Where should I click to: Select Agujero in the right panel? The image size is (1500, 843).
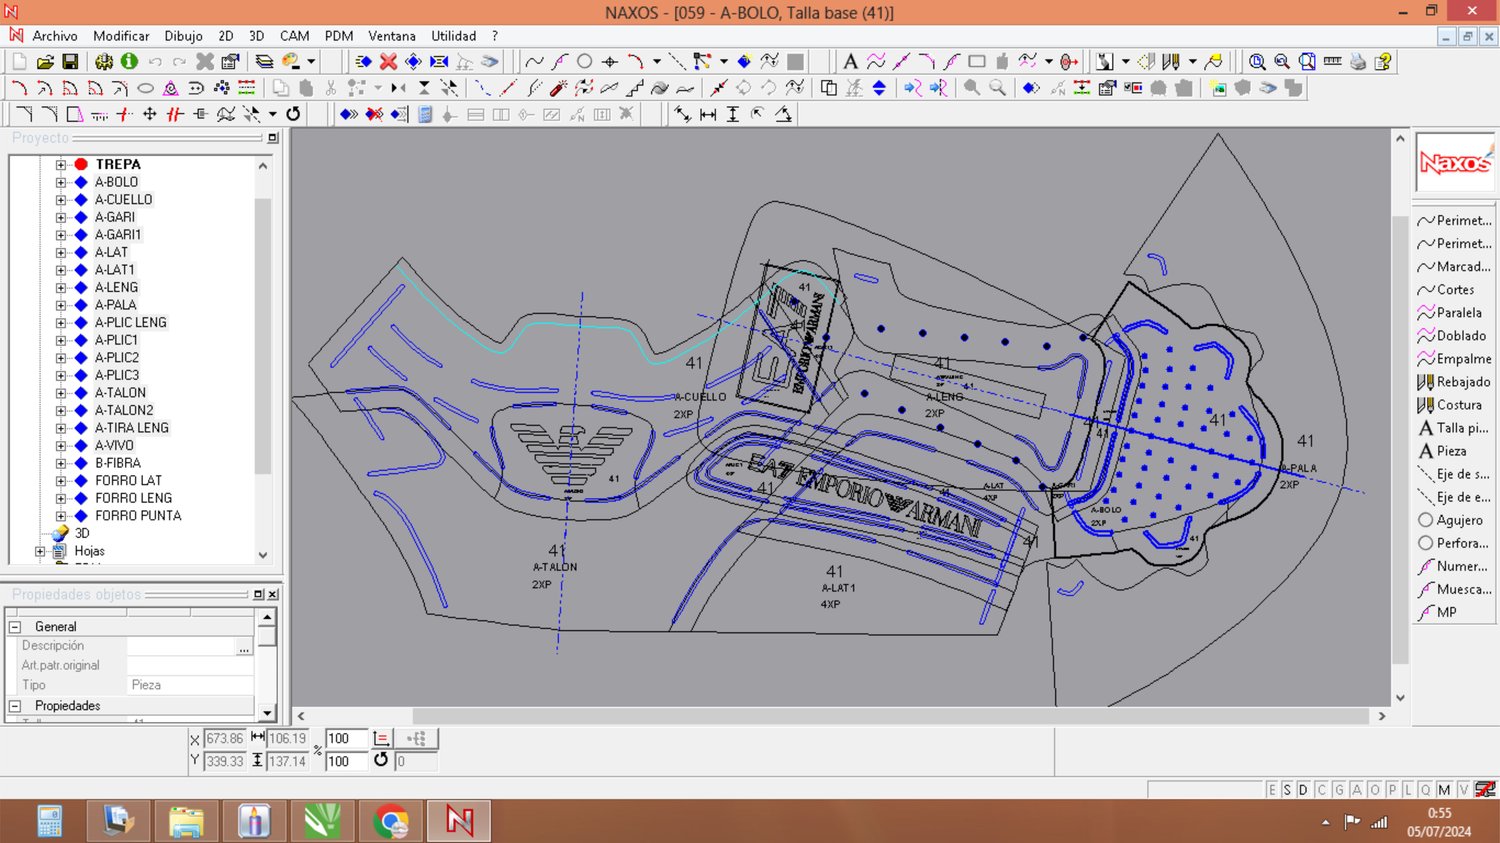[1451, 520]
